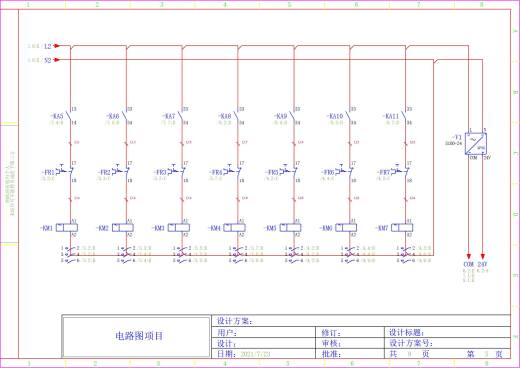Pick the KM7 contactor coil symbol
Viewport: 520px width, 368px height.
[402, 228]
